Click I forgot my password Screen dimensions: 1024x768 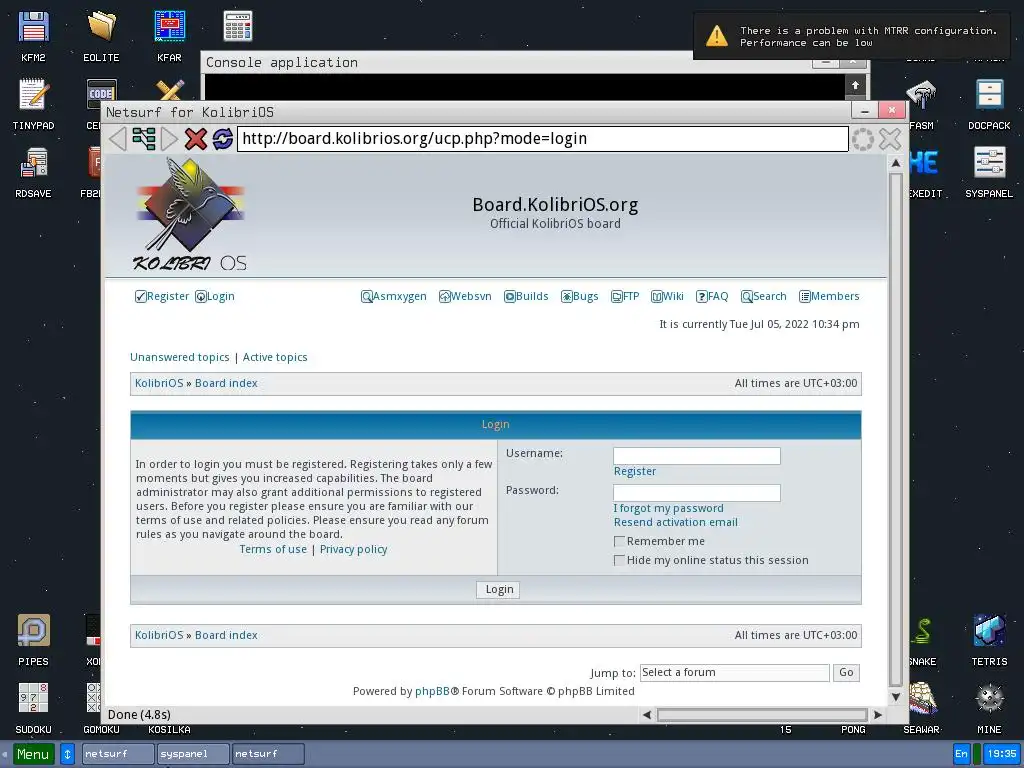(x=668, y=509)
